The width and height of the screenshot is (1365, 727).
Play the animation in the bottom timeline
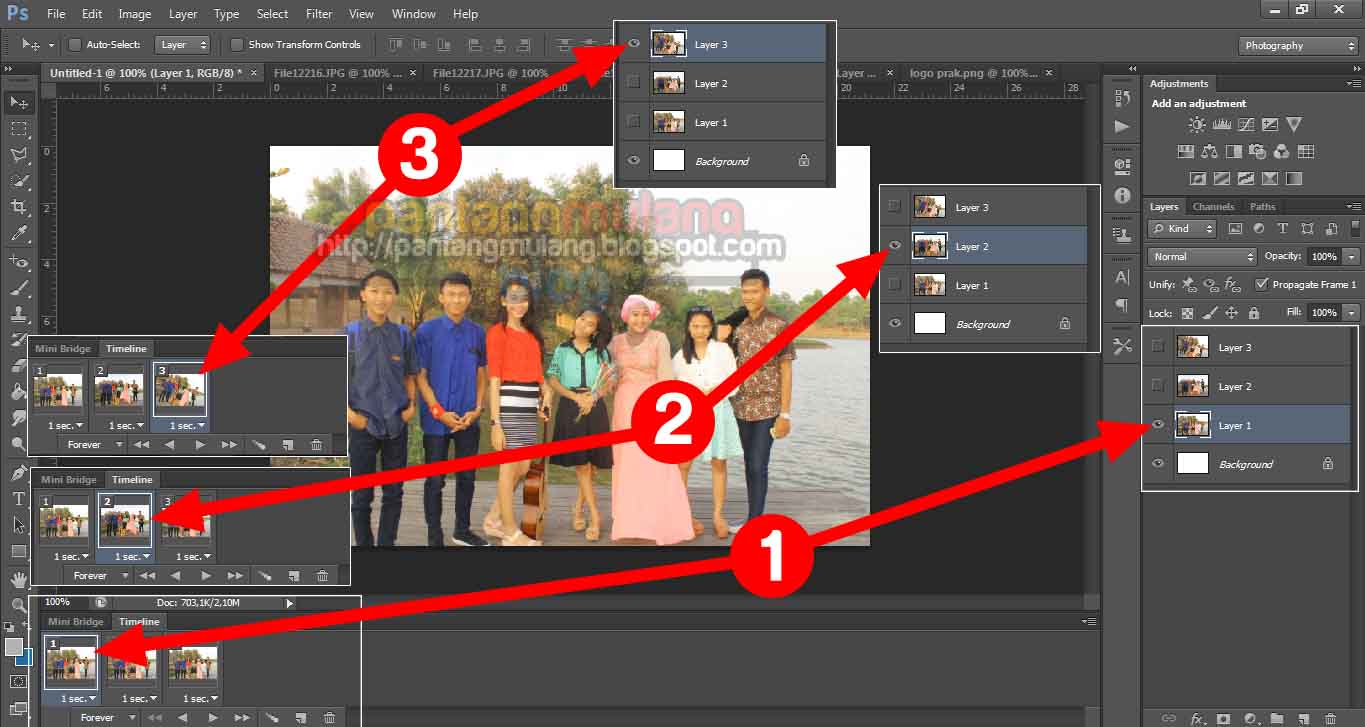coord(212,717)
